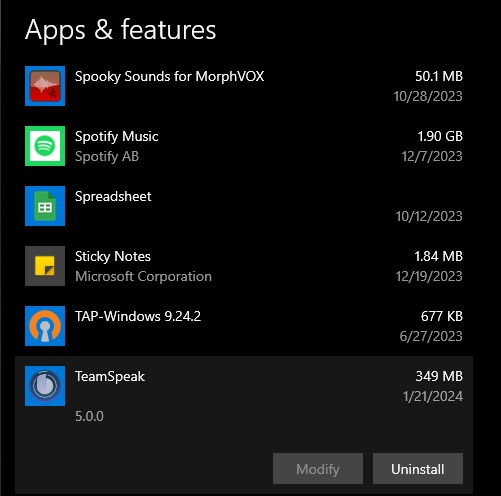Click the 1.90 GB size of Spotify
The height and width of the screenshot is (496, 501).
point(440,136)
